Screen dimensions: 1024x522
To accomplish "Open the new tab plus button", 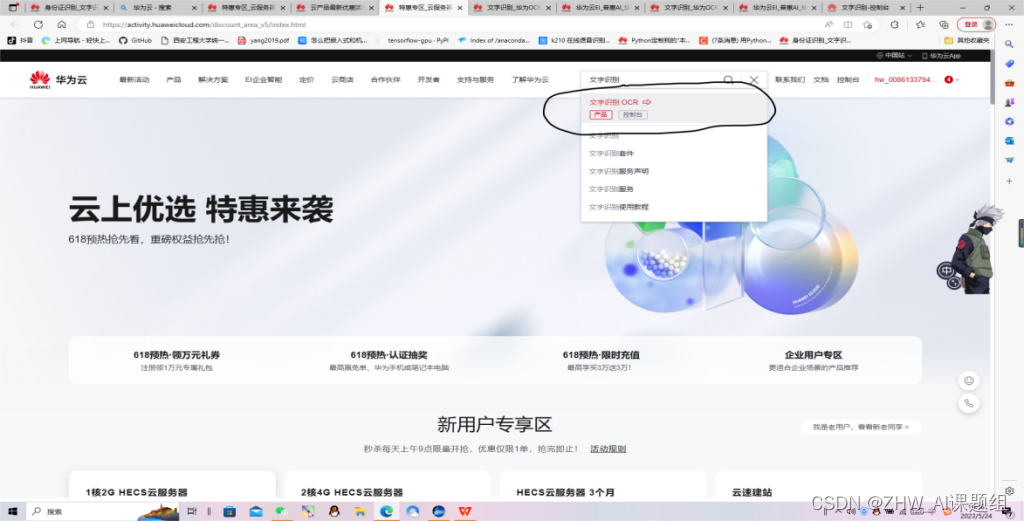I will [x=920, y=7].
